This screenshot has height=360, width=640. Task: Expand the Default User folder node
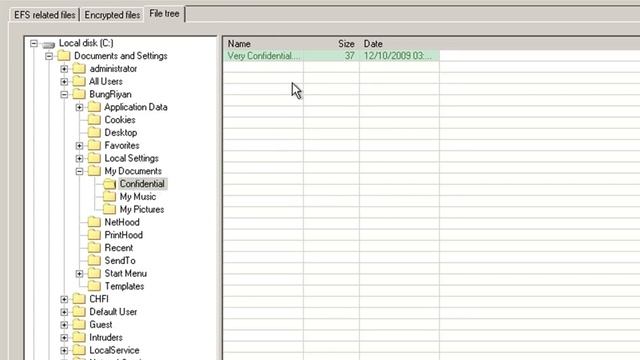(x=64, y=312)
